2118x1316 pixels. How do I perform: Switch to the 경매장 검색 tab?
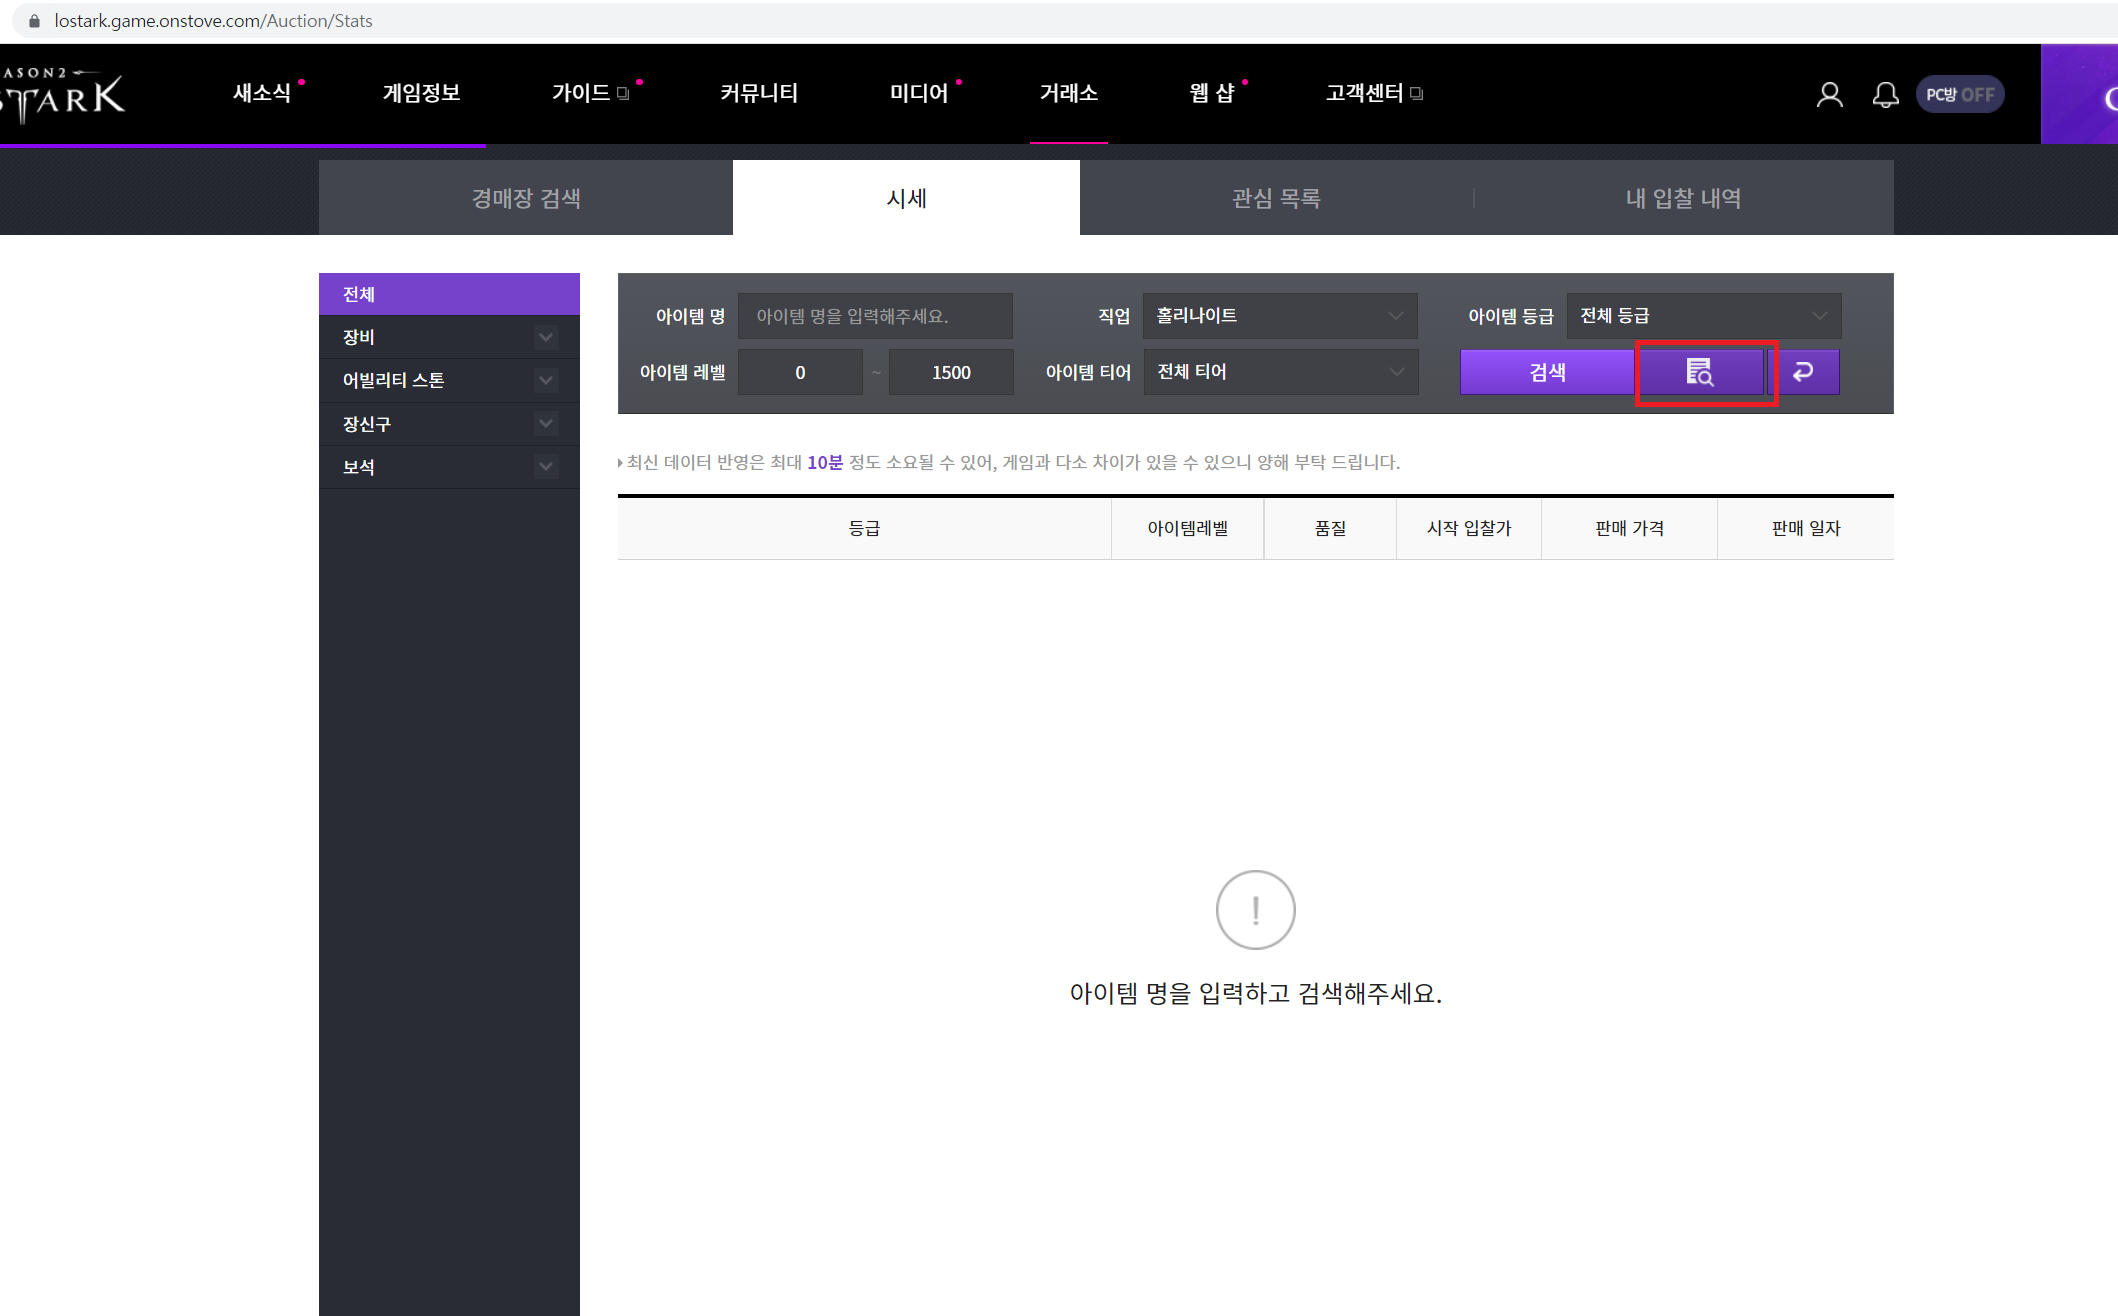coord(526,198)
